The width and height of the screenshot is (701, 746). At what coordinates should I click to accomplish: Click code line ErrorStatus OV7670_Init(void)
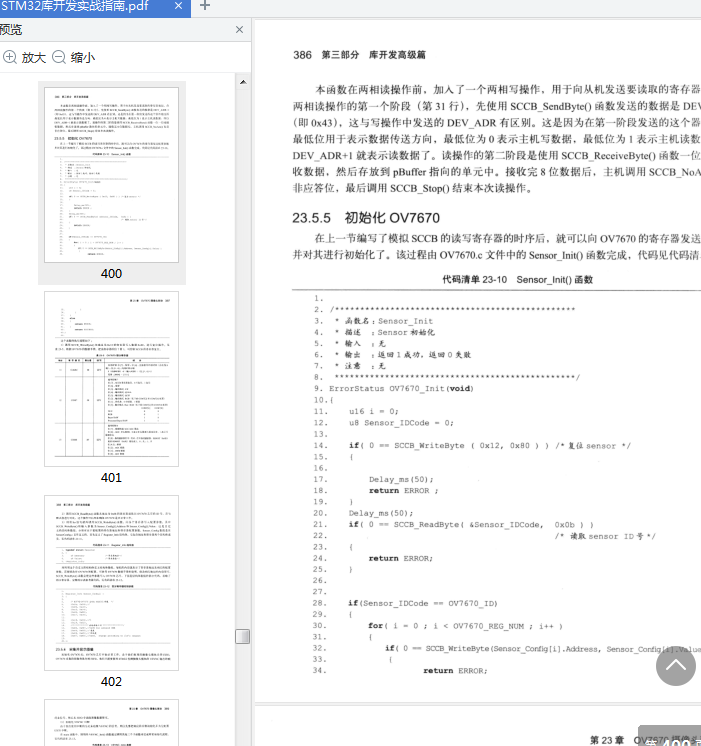tap(401, 389)
